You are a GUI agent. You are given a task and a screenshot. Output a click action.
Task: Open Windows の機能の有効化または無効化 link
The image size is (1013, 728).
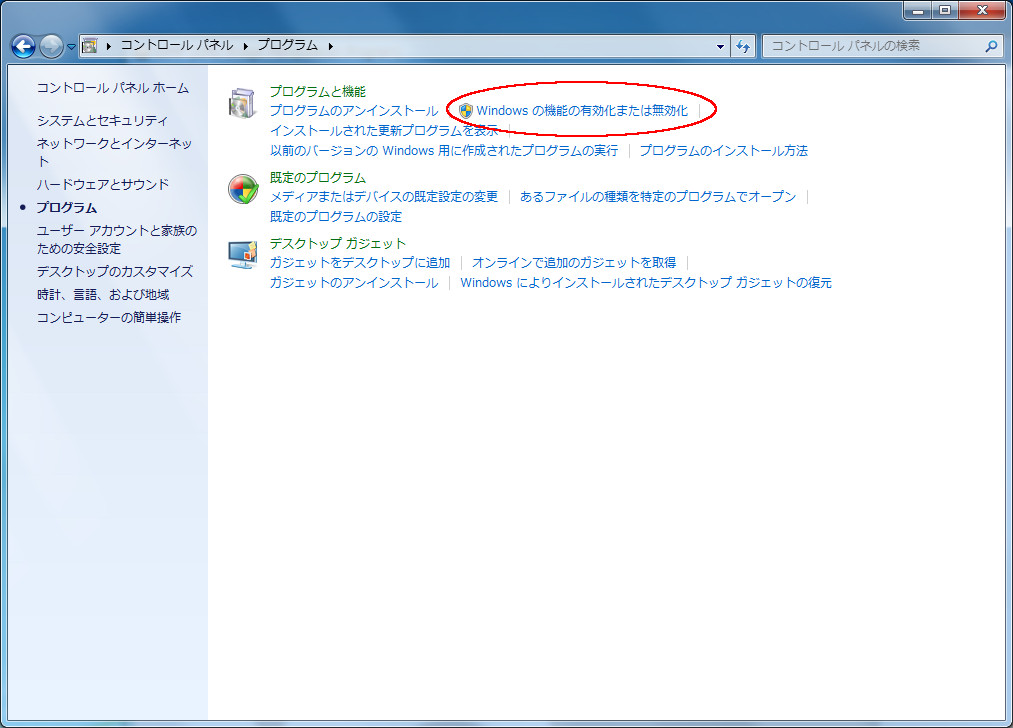click(x=582, y=111)
